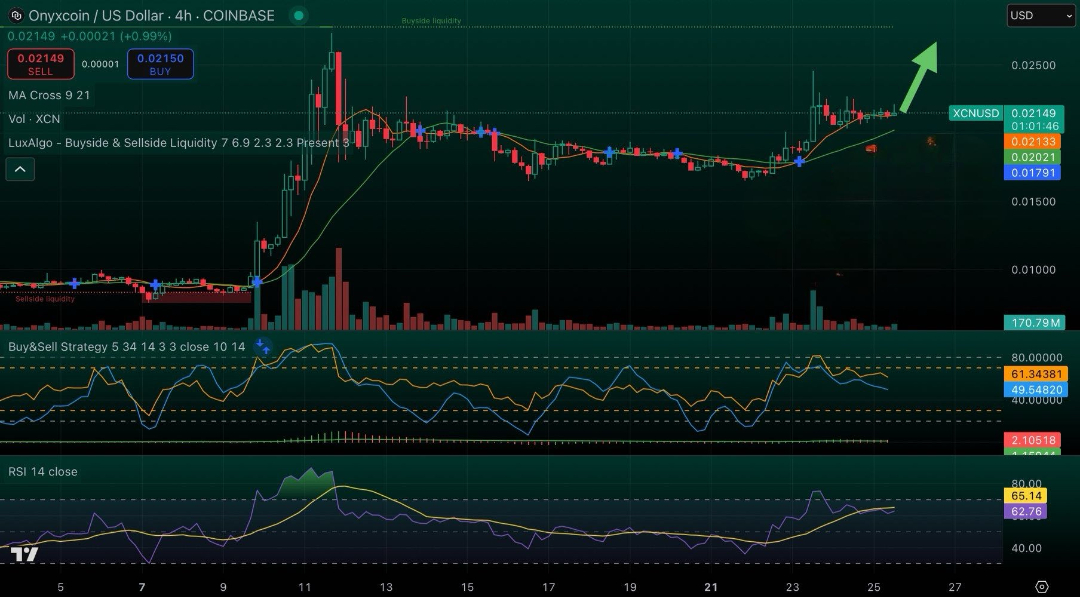The image size is (1080, 597).
Task: Click the orange 61.34381 value tag
Action: (1036, 374)
